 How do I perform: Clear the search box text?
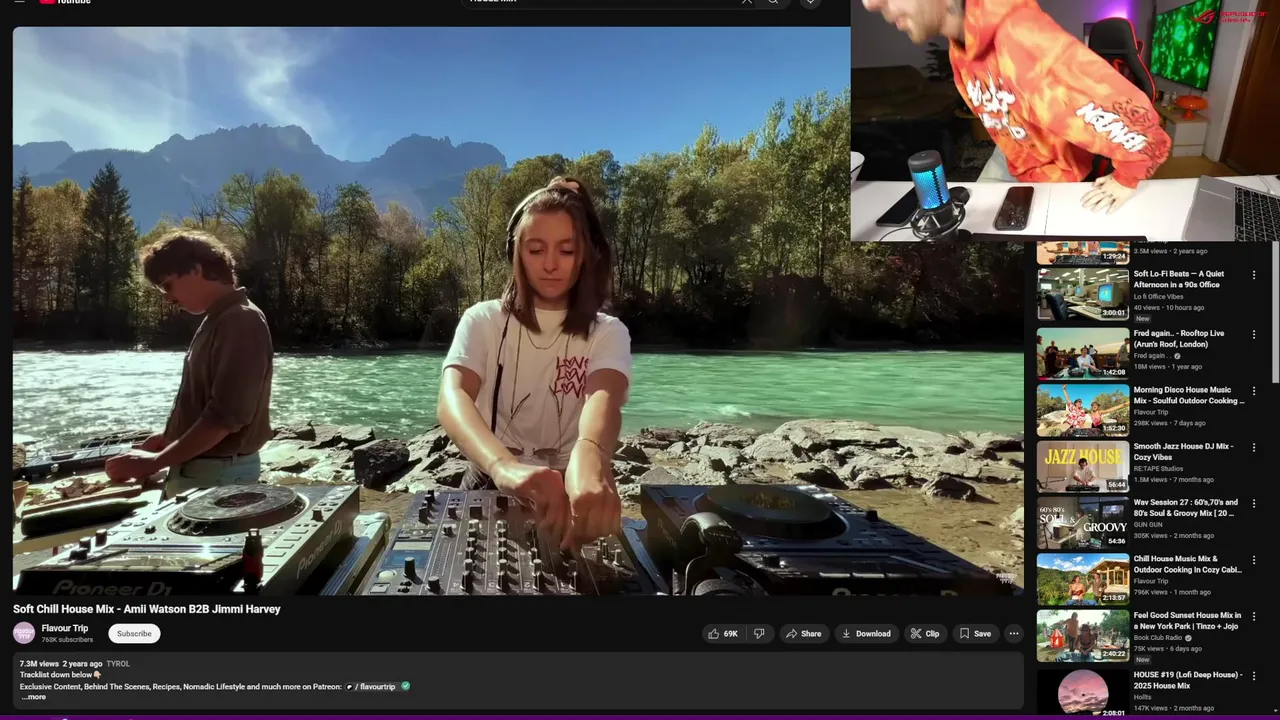(x=746, y=2)
